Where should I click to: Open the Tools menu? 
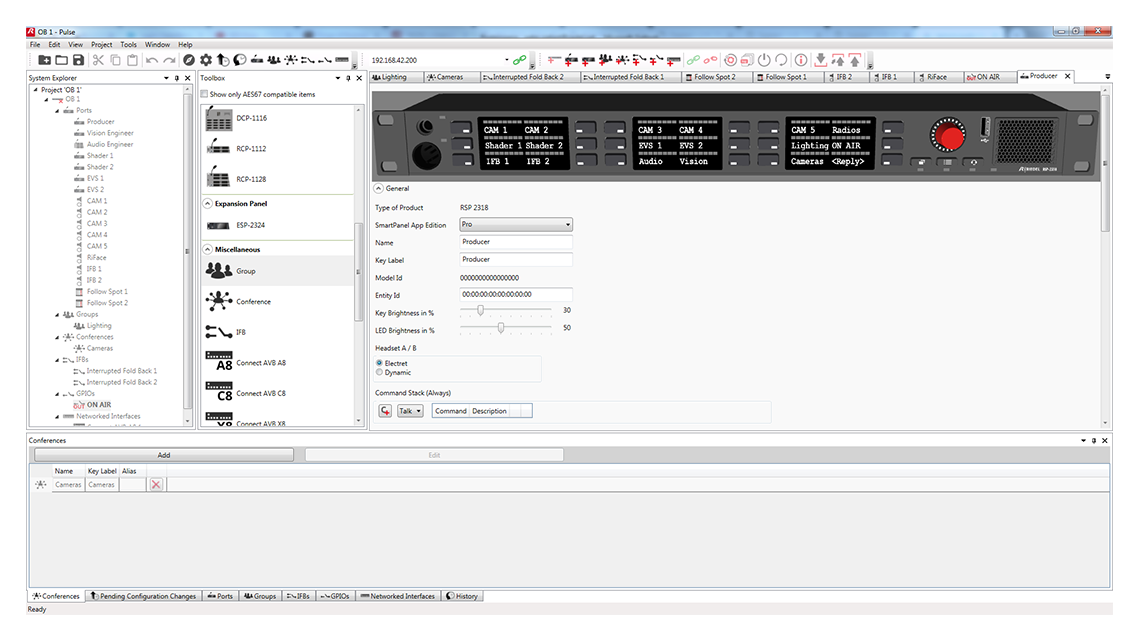[128, 44]
